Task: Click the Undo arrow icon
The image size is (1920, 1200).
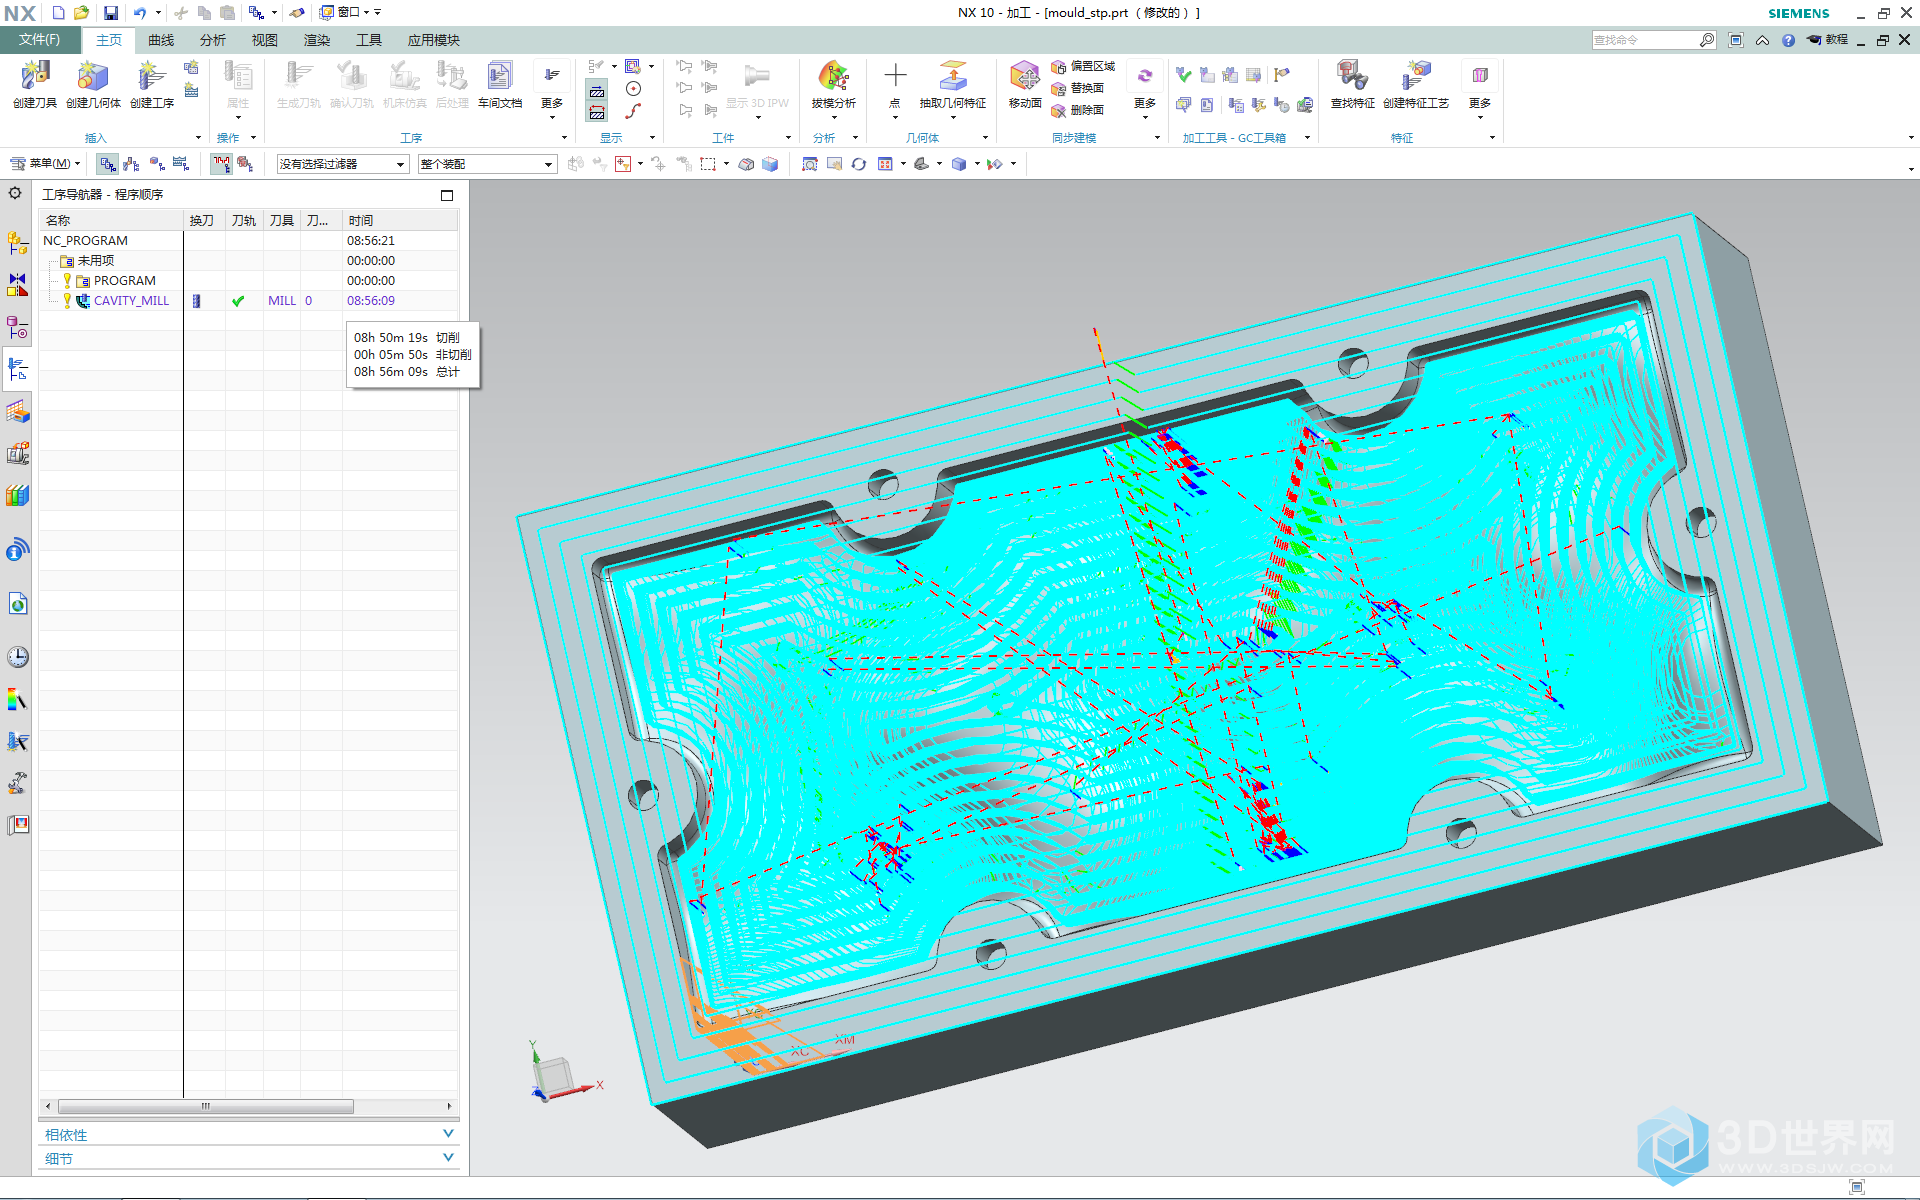Action: (x=140, y=13)
